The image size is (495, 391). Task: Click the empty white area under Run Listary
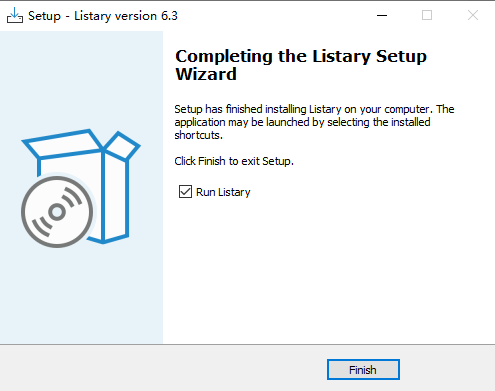coord(327,267)
